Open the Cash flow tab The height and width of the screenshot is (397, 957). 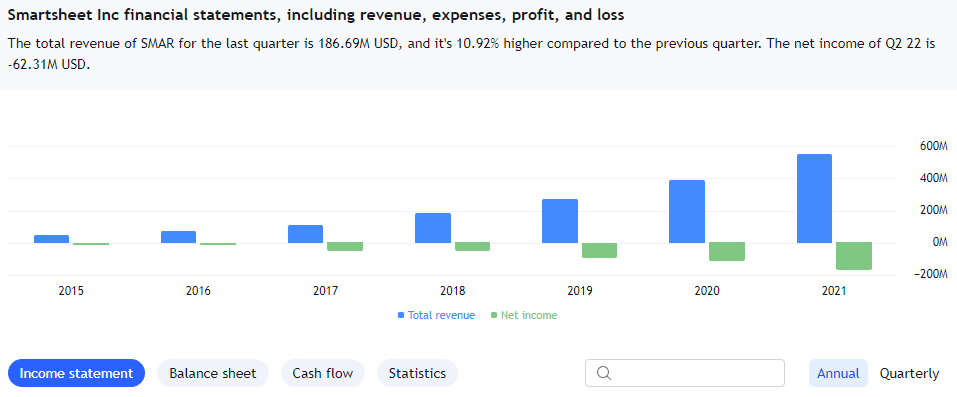(323, 373)
